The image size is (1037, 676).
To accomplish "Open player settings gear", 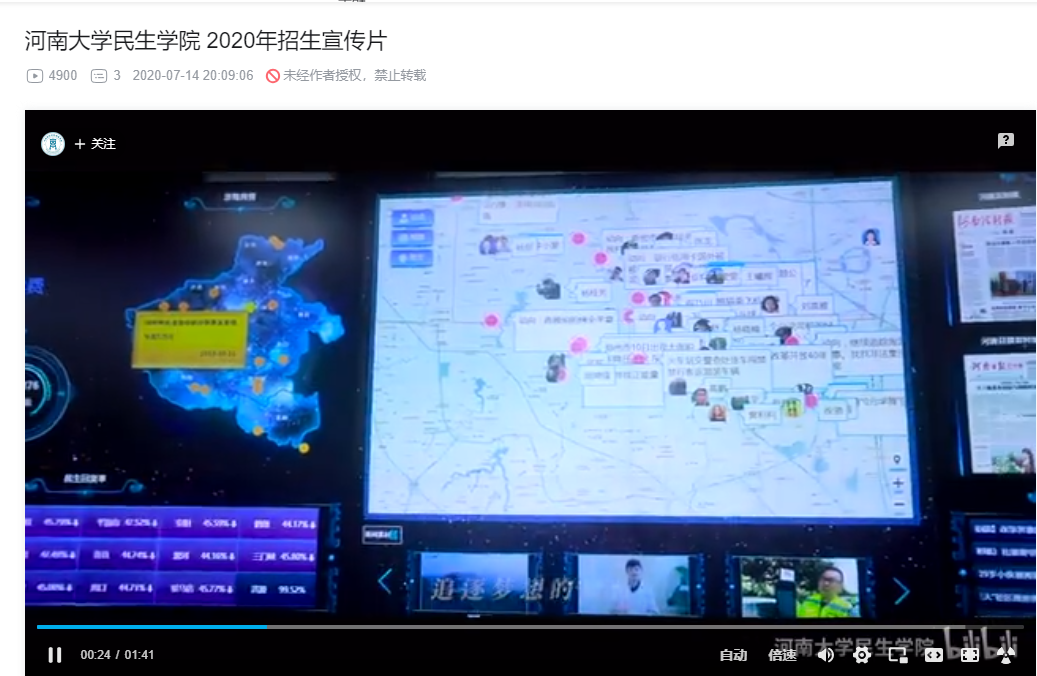I will (861, 655).
